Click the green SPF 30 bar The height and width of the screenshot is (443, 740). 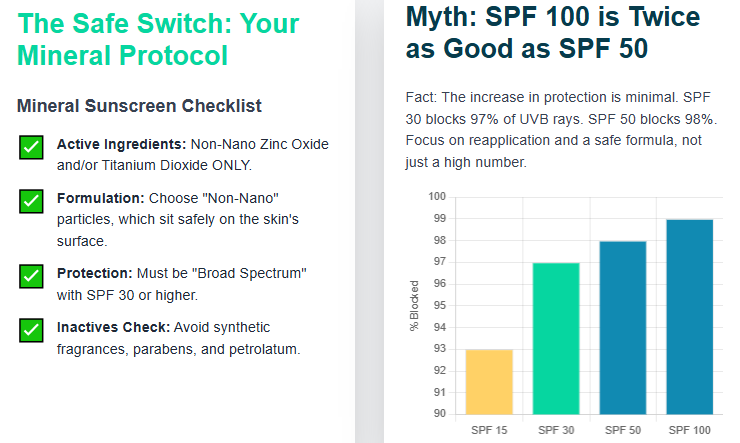pyautogui.click(x=556, y=338)
